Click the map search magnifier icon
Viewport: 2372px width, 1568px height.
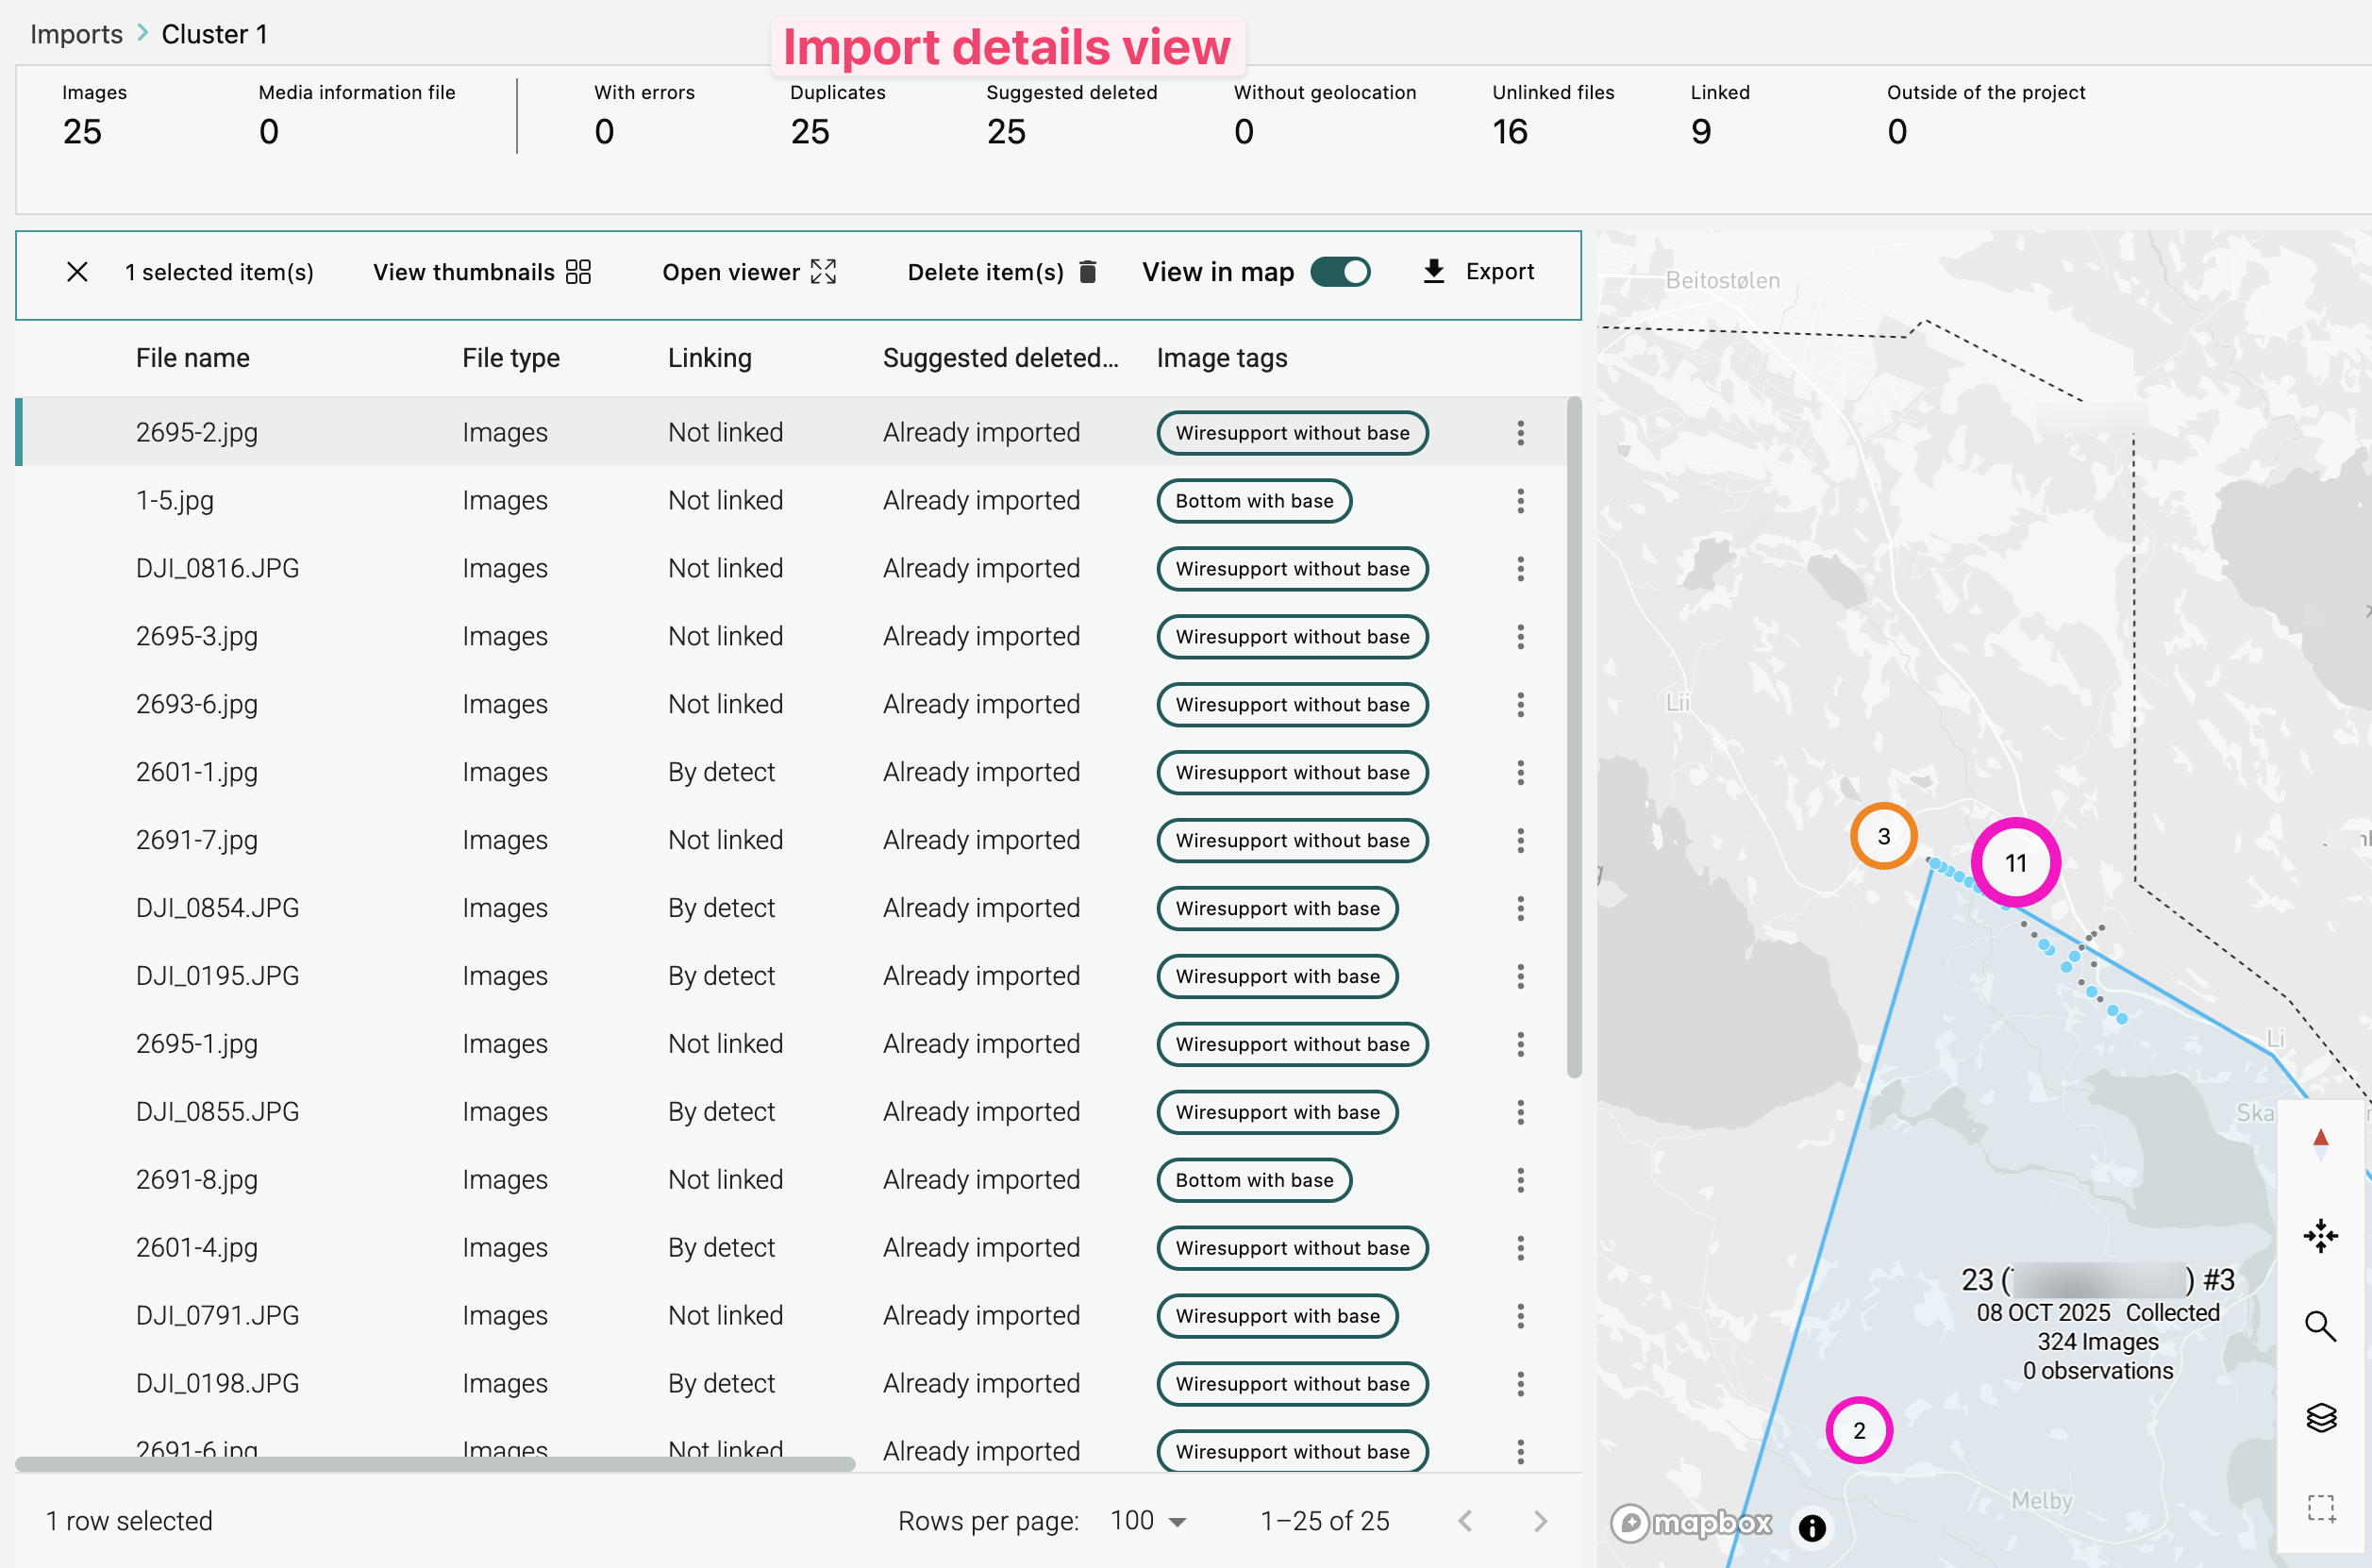2320,1326
